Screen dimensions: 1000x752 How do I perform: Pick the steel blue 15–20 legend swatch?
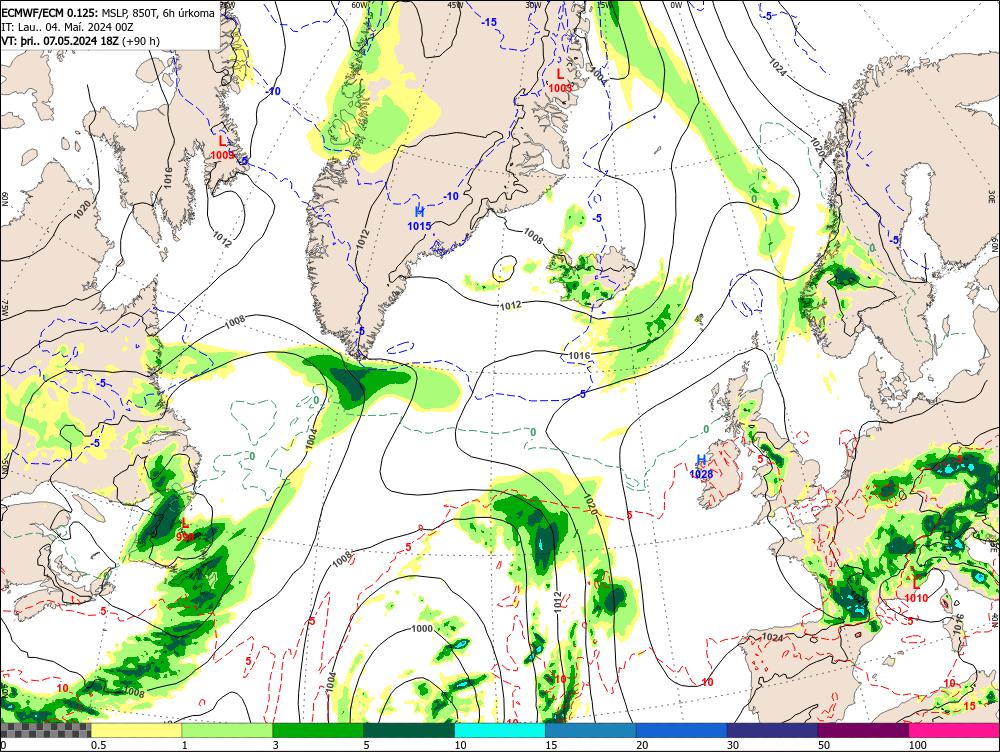[591, 730]
